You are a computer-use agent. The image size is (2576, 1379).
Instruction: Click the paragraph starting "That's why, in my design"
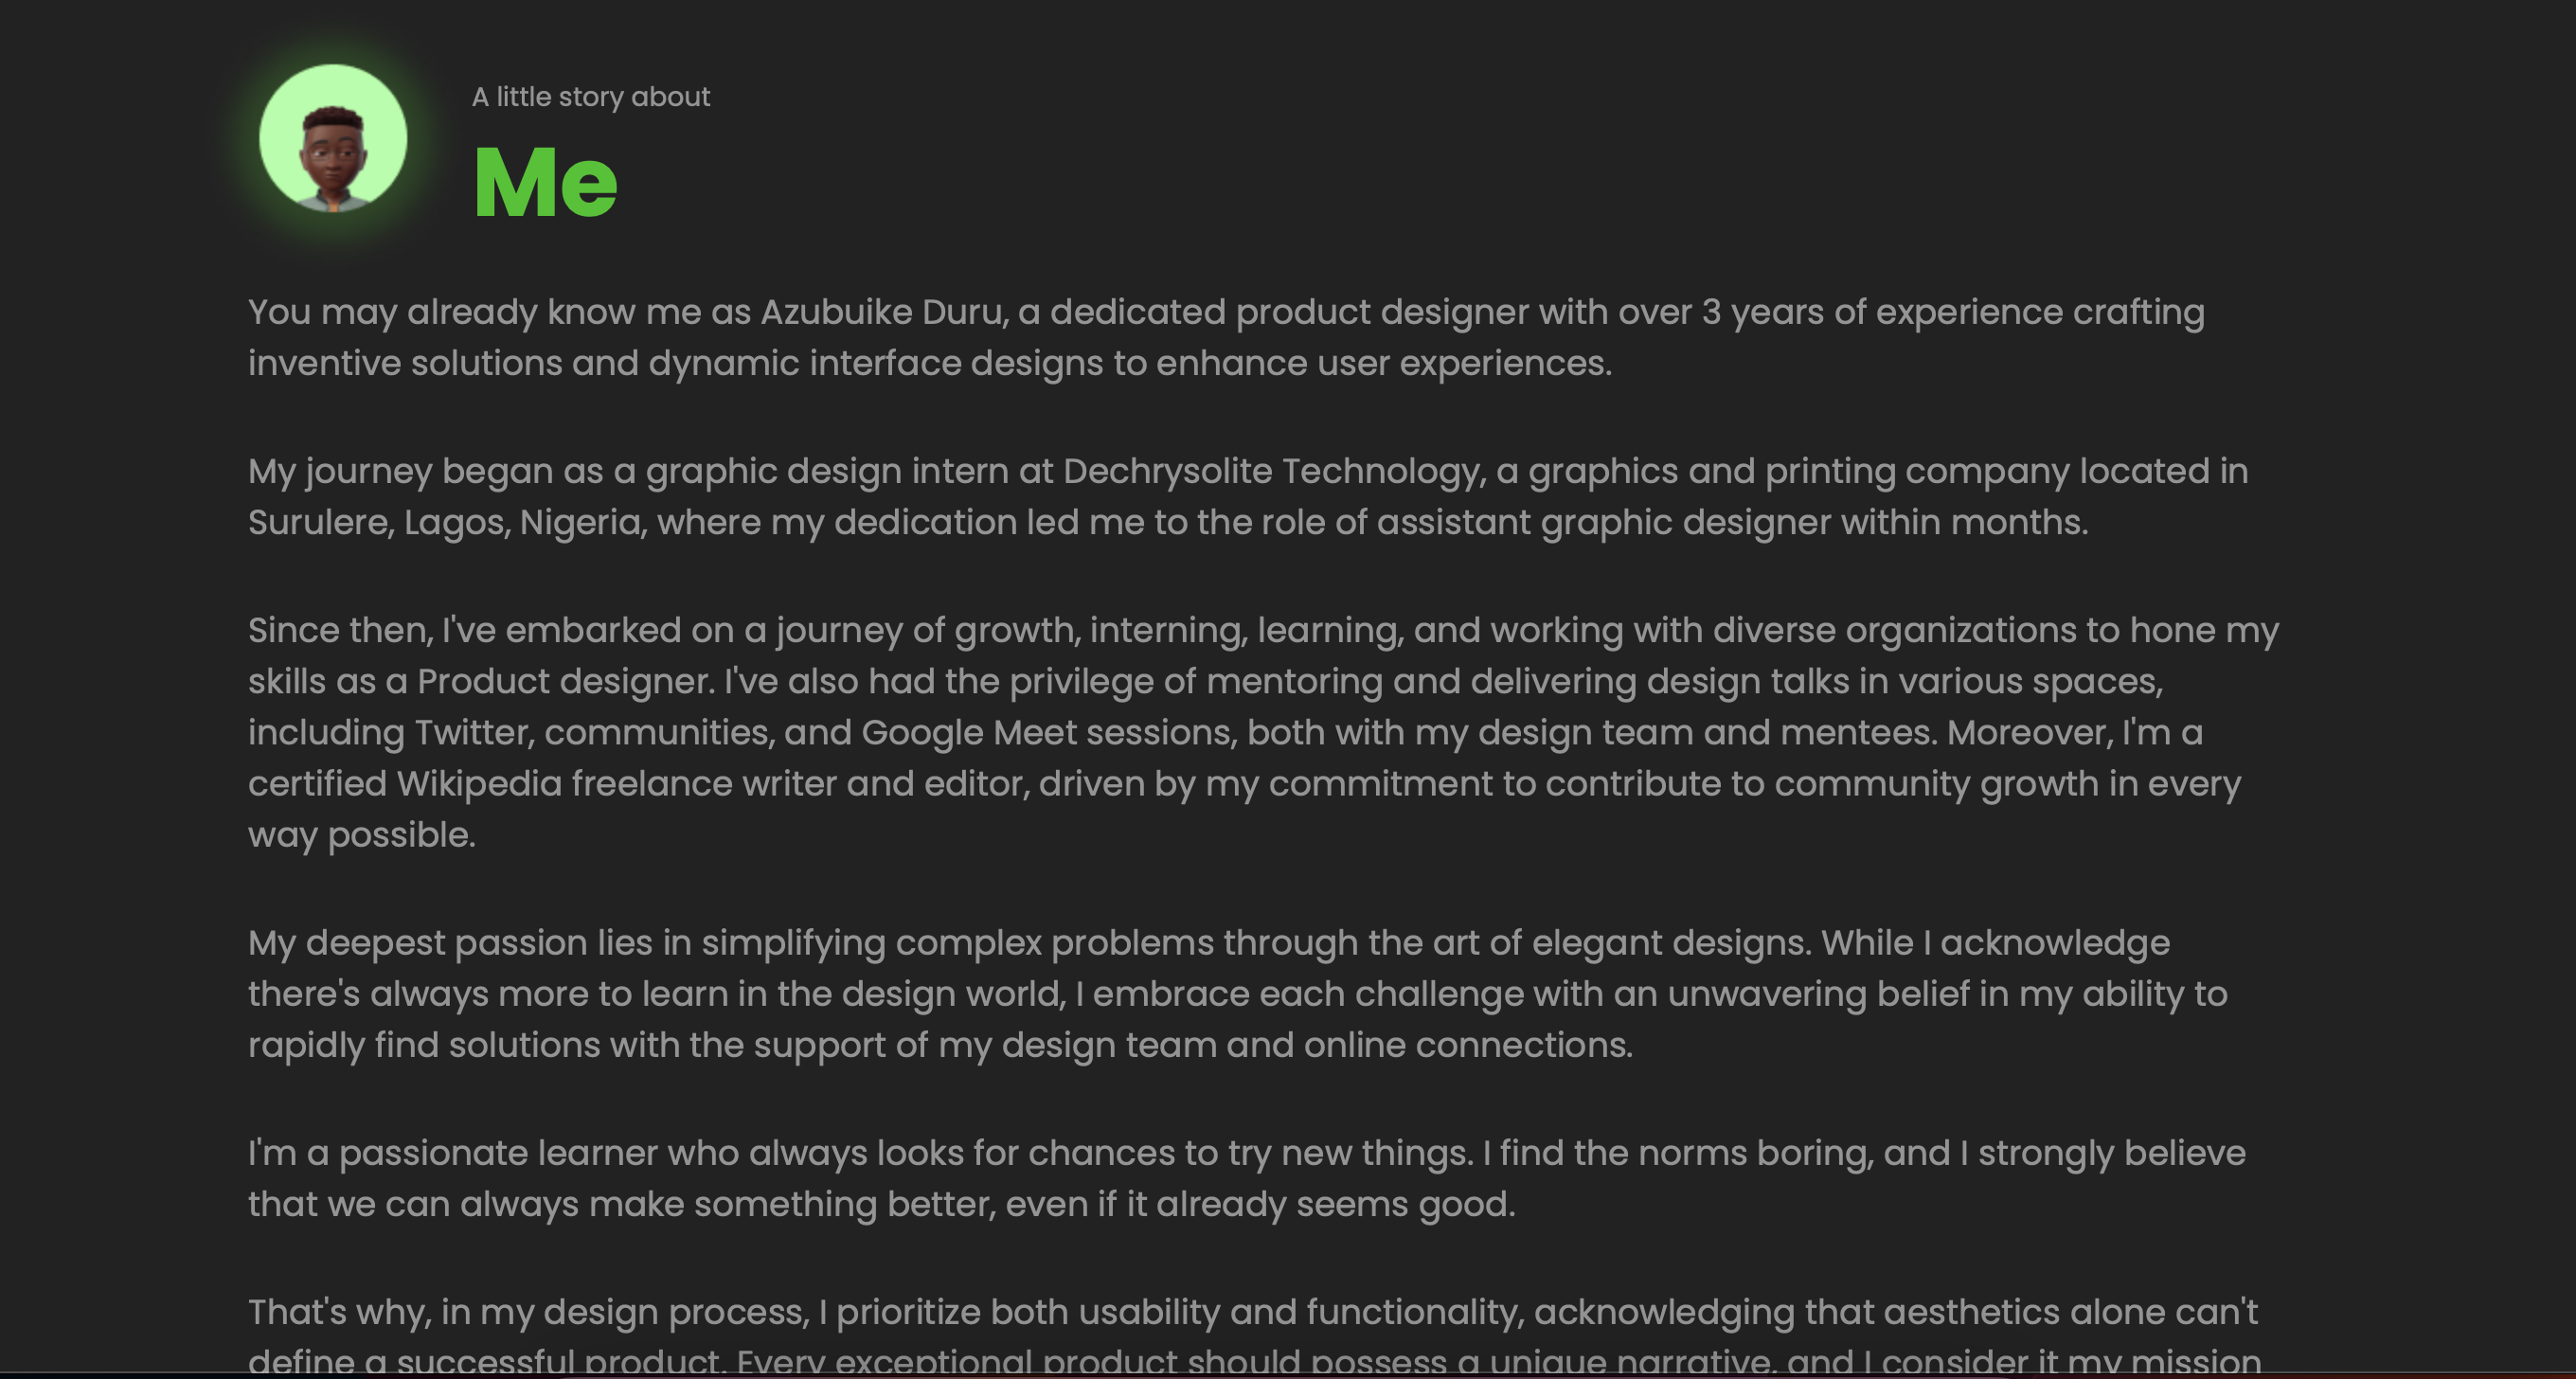pyautogui.click(x=1254, y=1336)
